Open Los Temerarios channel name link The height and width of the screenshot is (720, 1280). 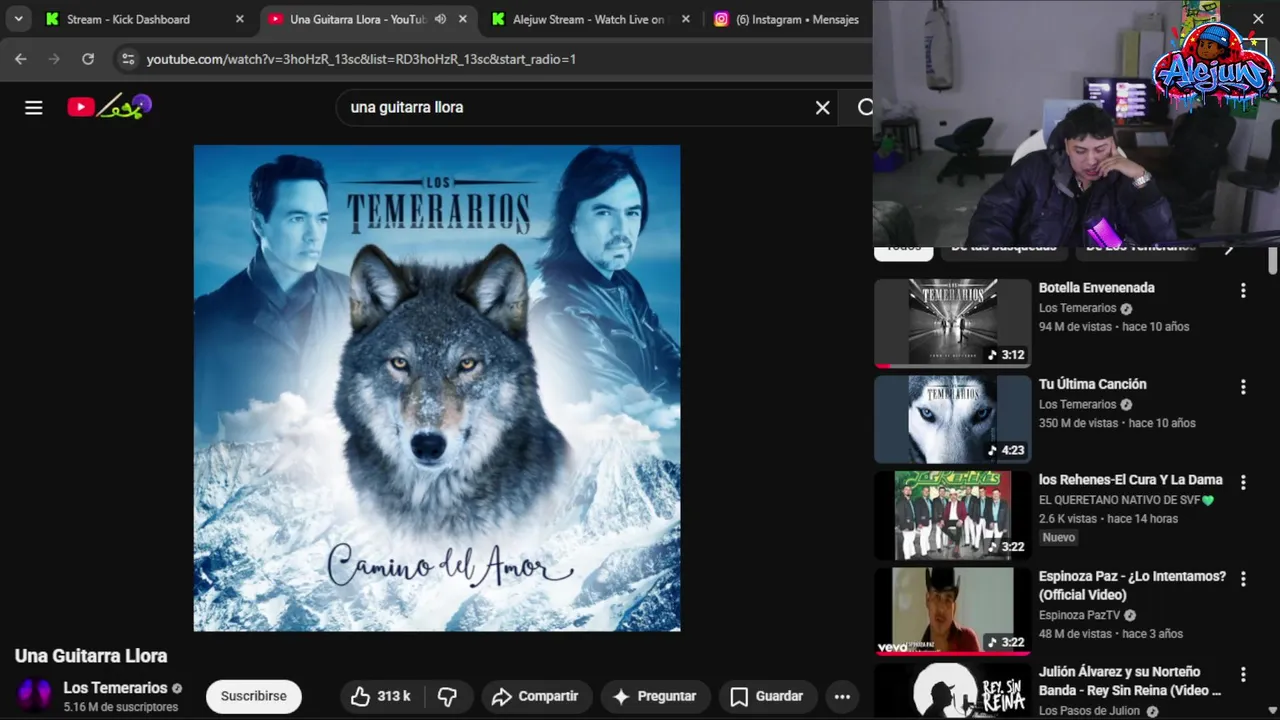click(115, 688)
